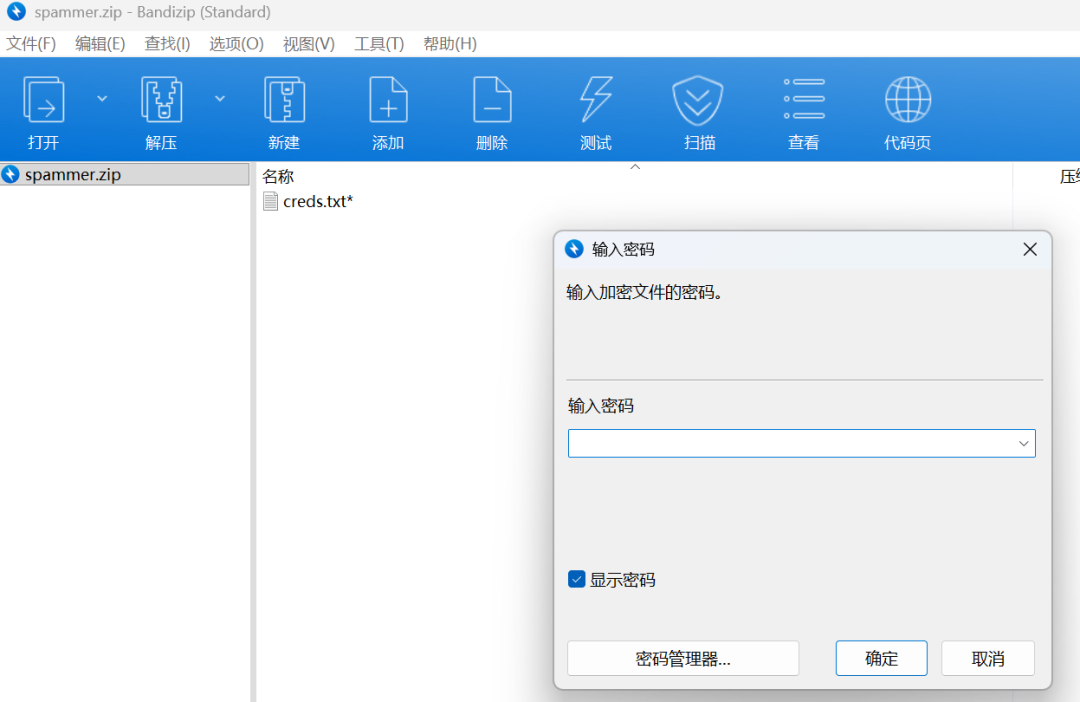Screen dimensions: 1080x702
Task: Click the 打开 (Open) toolbar icon
Action: click(43, 101)
